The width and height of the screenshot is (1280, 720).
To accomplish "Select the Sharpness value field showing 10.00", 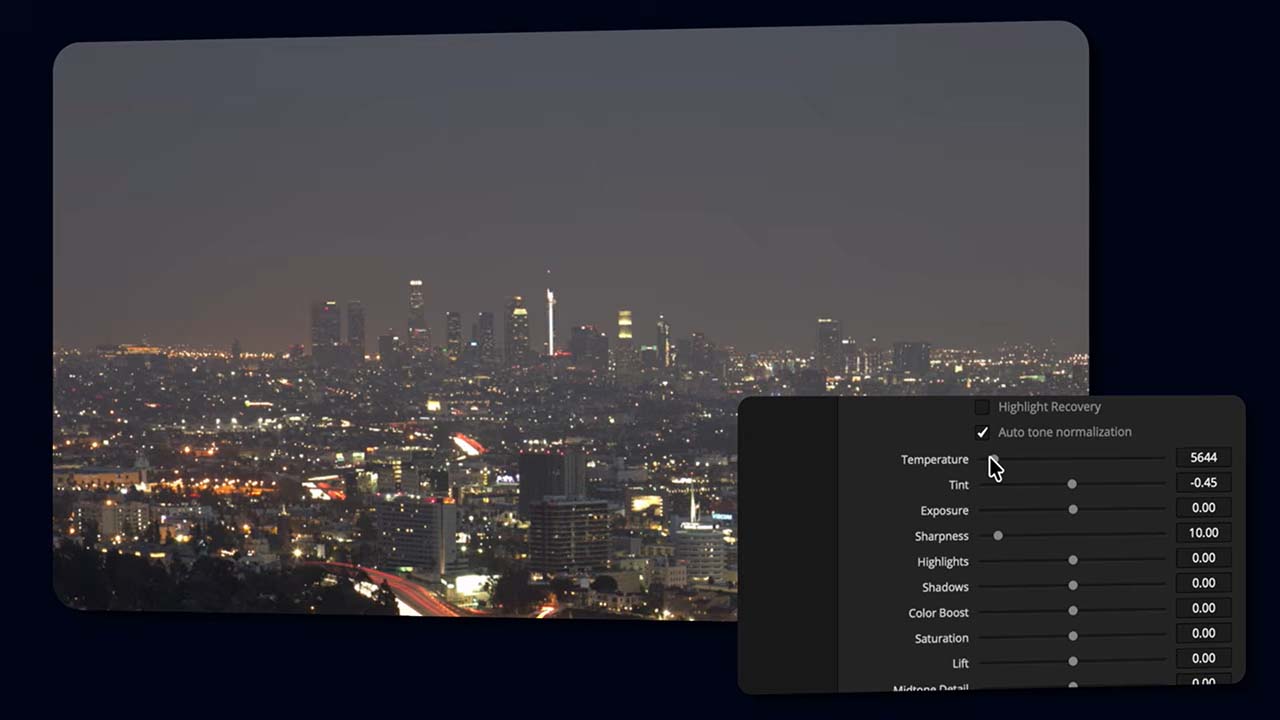I will [x=1203, y=533].
